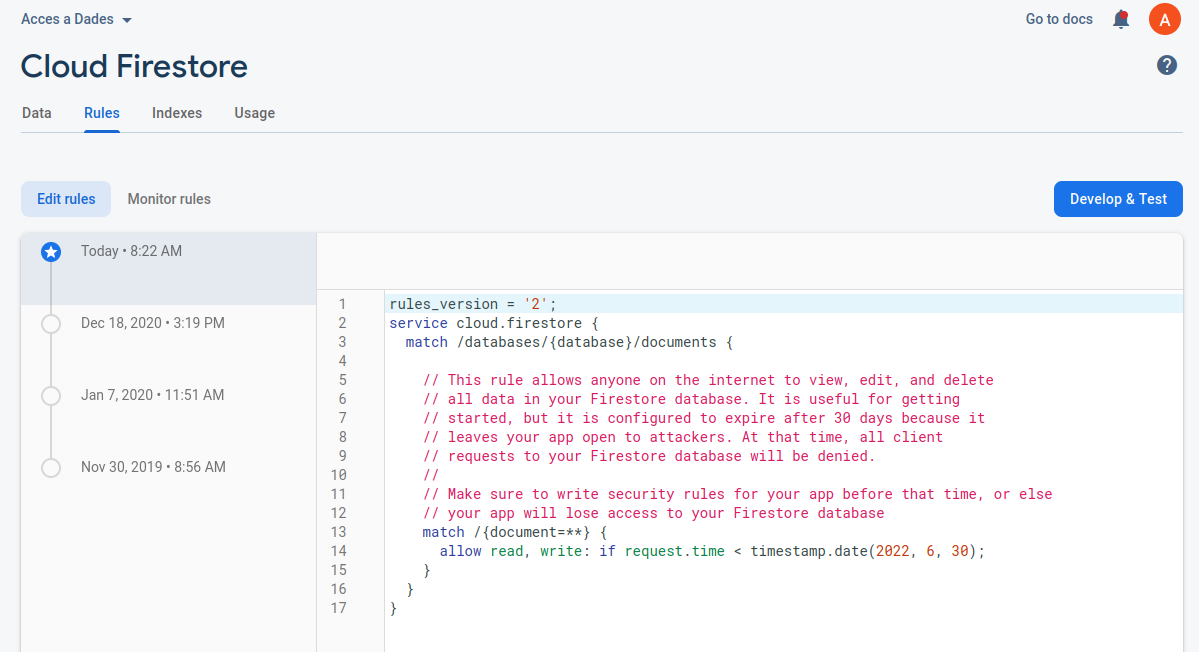Select the starred current rules version marker
Image resolution: width=1199 pixels, height=652 pixels.
(x=51, y=252)
